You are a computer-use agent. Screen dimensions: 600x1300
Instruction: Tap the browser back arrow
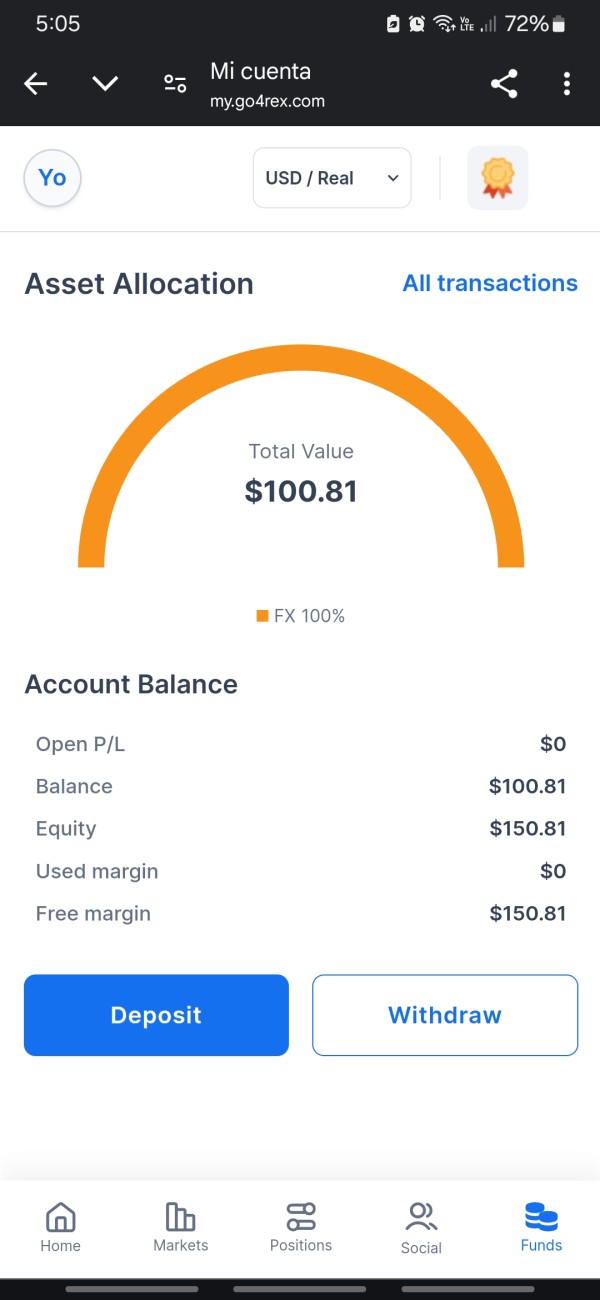tap(36, 84)
